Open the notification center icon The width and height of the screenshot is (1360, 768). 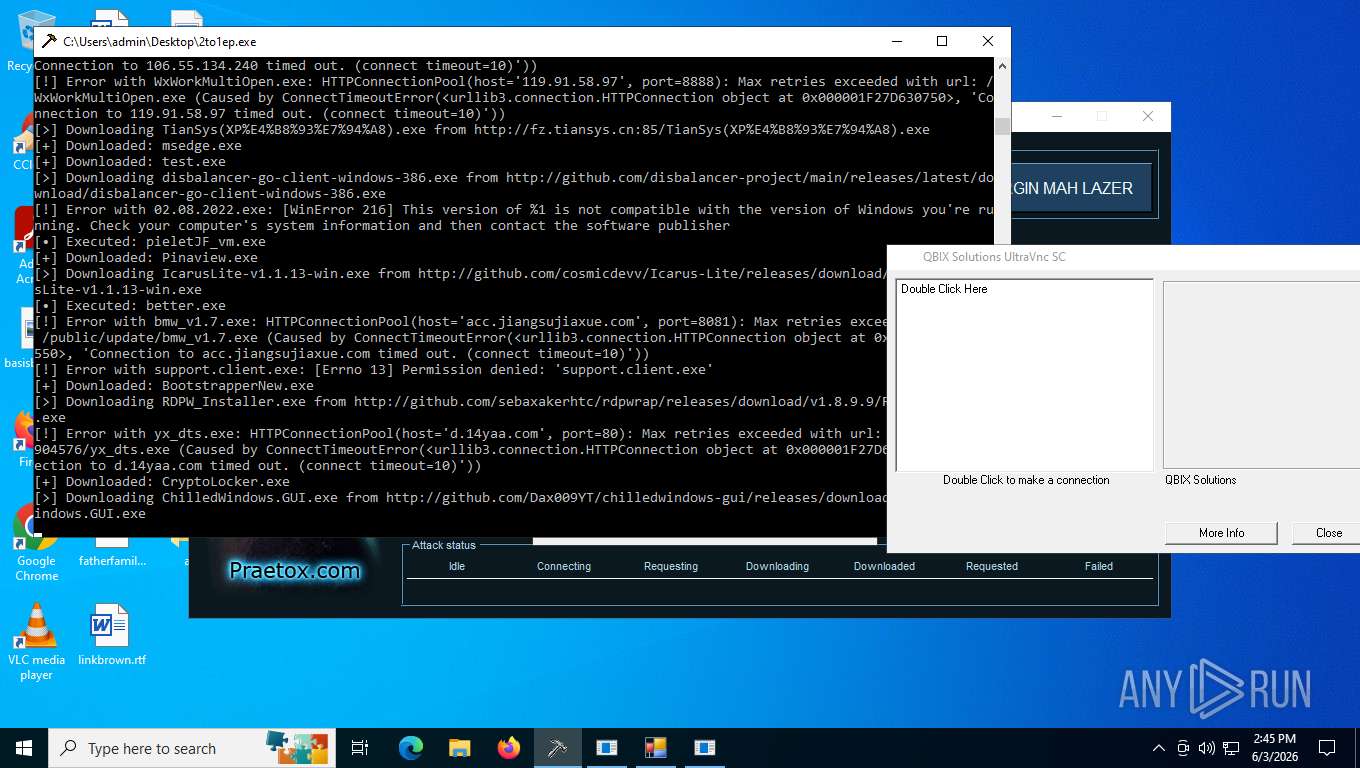[1327, 748]
